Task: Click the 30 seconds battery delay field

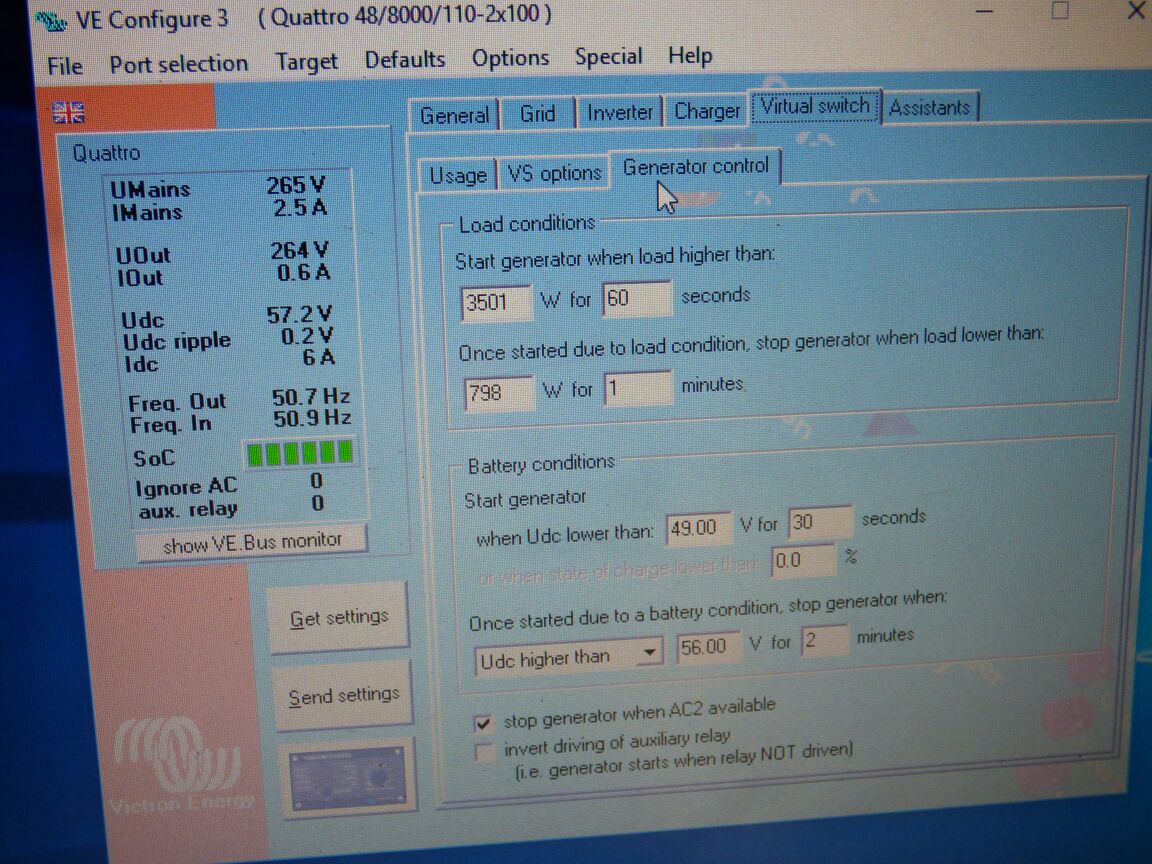Action: (820, 522)
